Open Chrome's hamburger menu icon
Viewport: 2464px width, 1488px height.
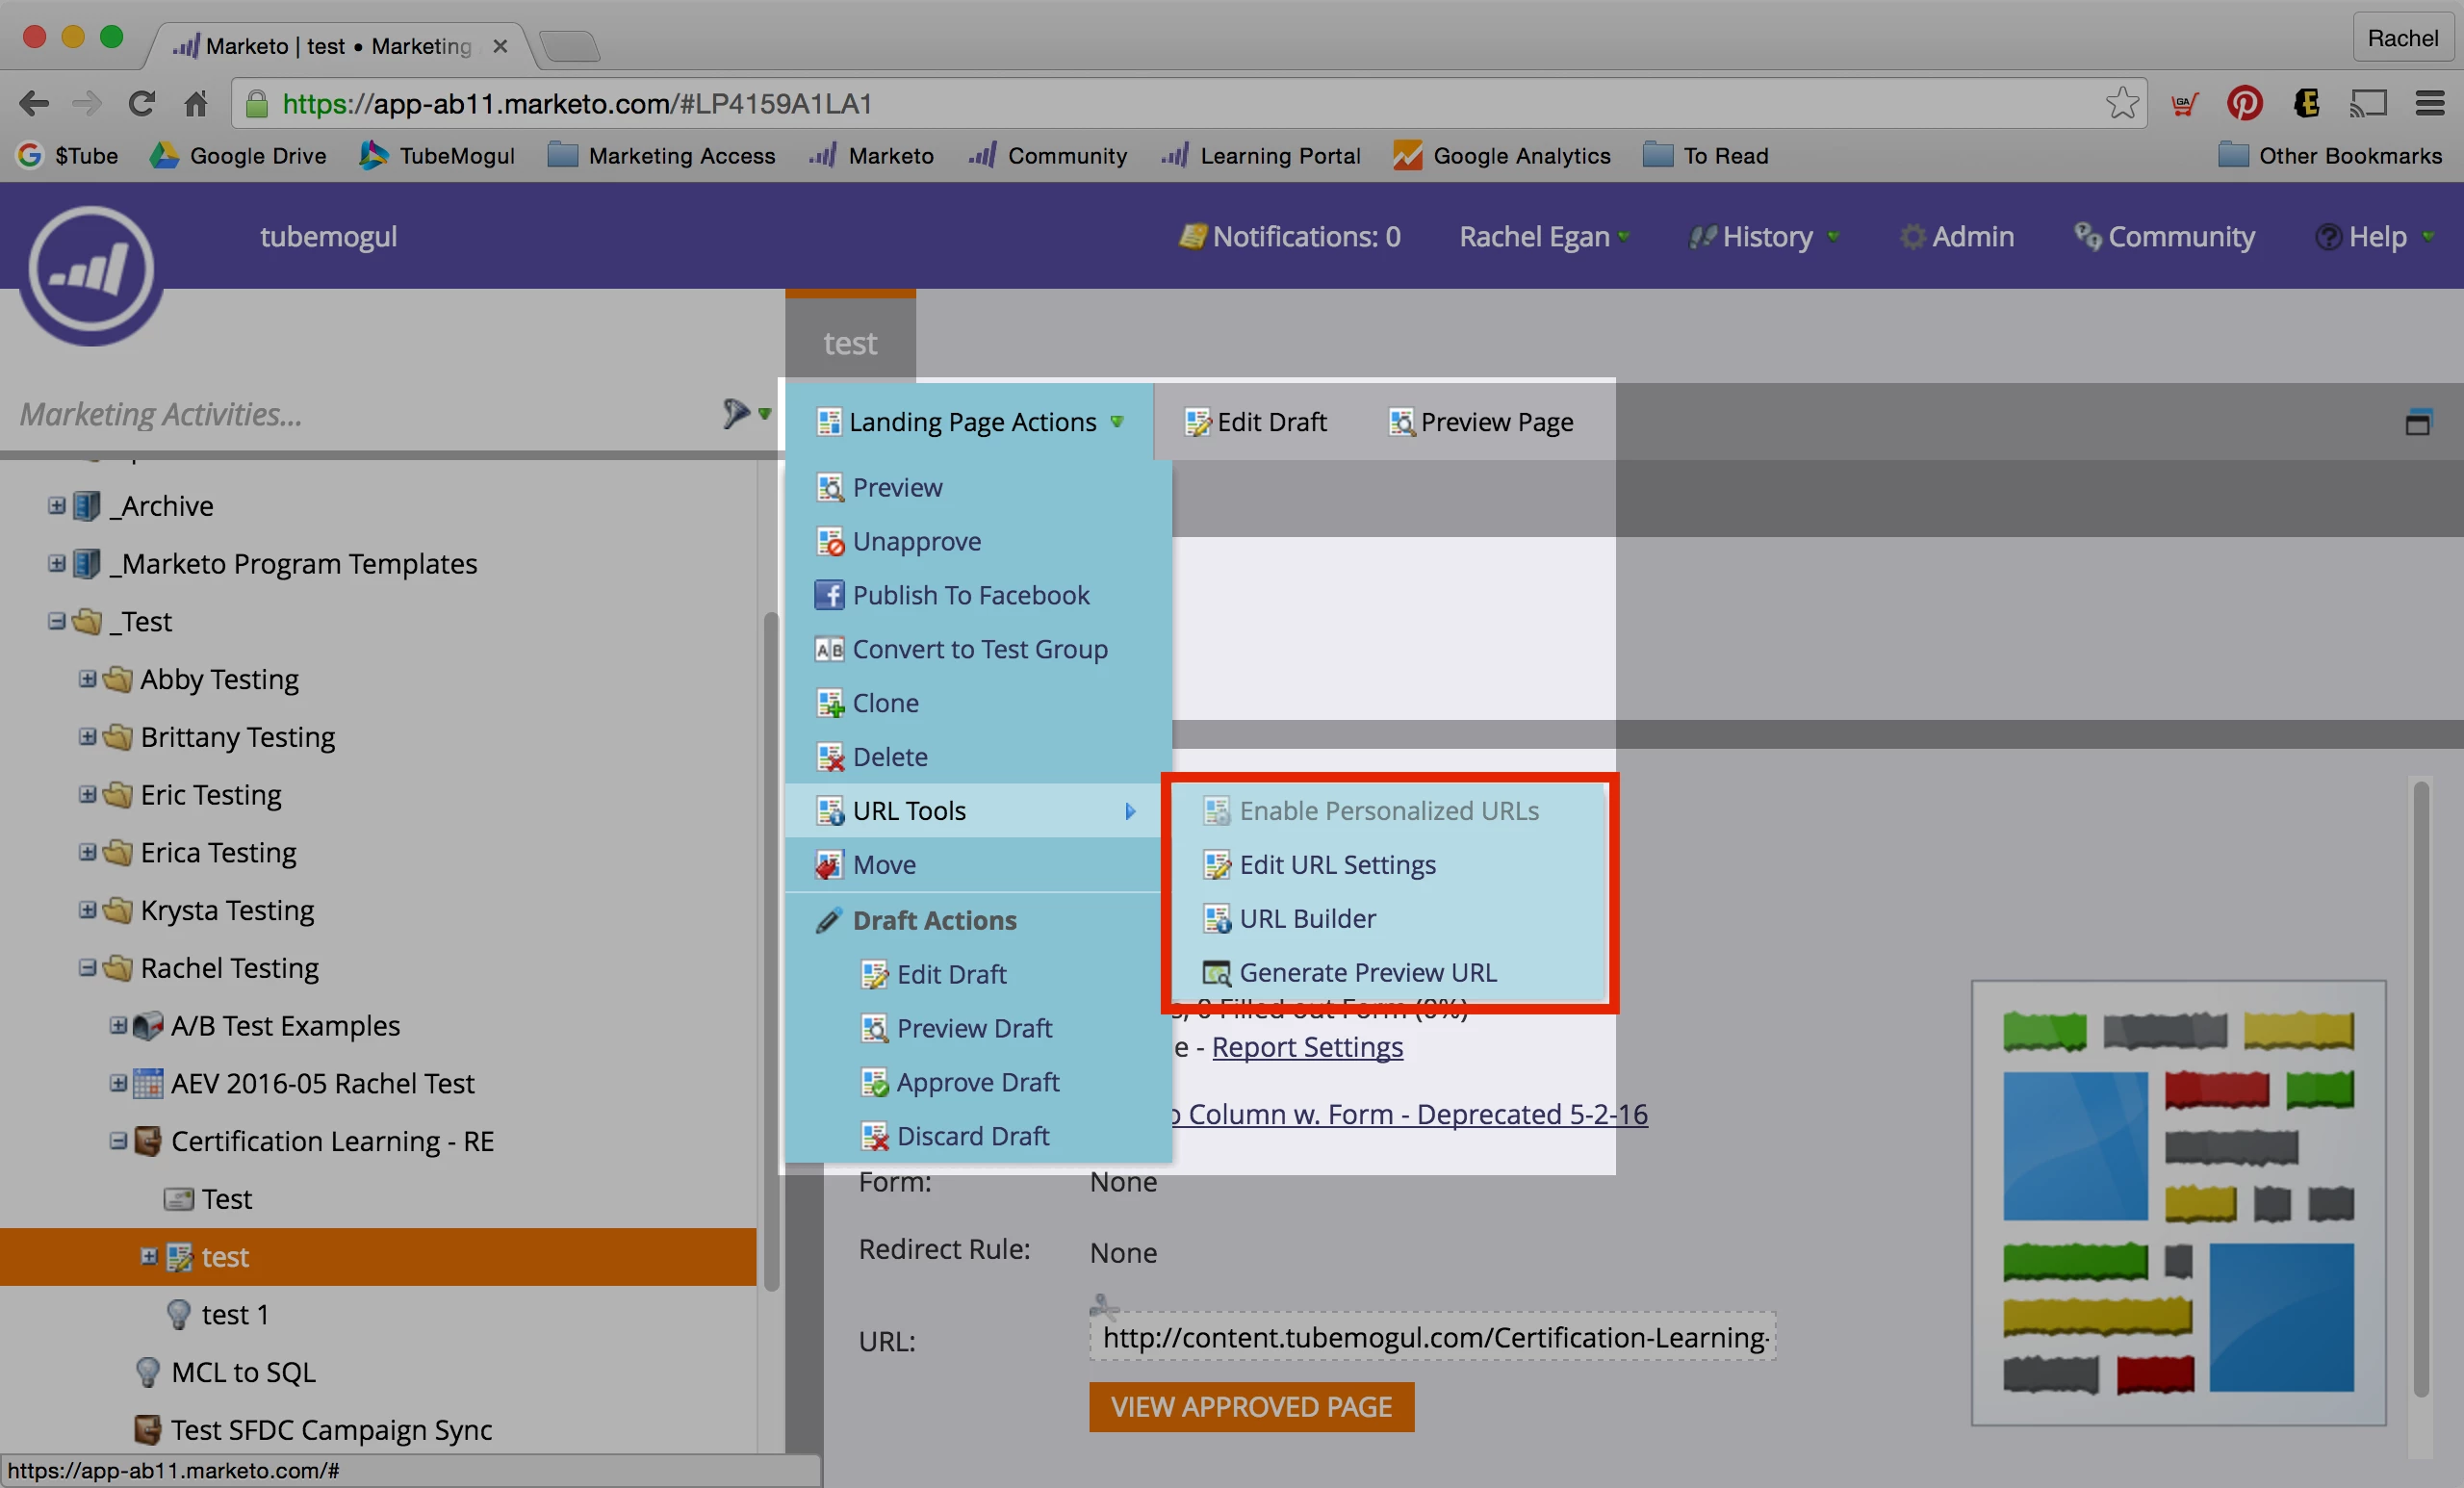2429,104
